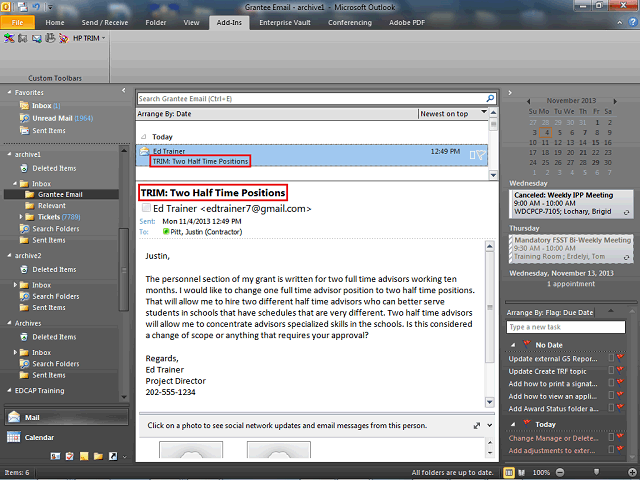Collapse the No Date task group
This screenshot has height=480, width=640.
coord(513,345)
